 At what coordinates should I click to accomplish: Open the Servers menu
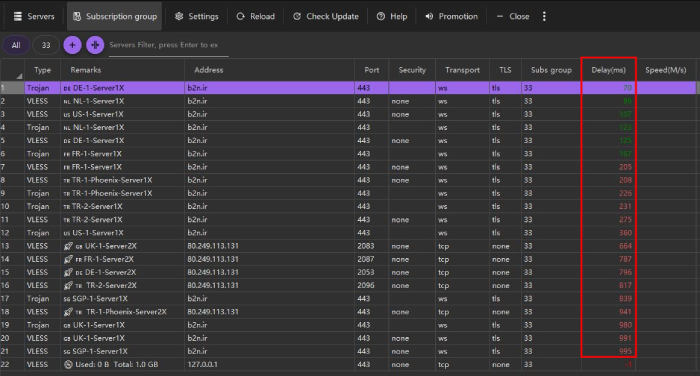coord(34,17)
